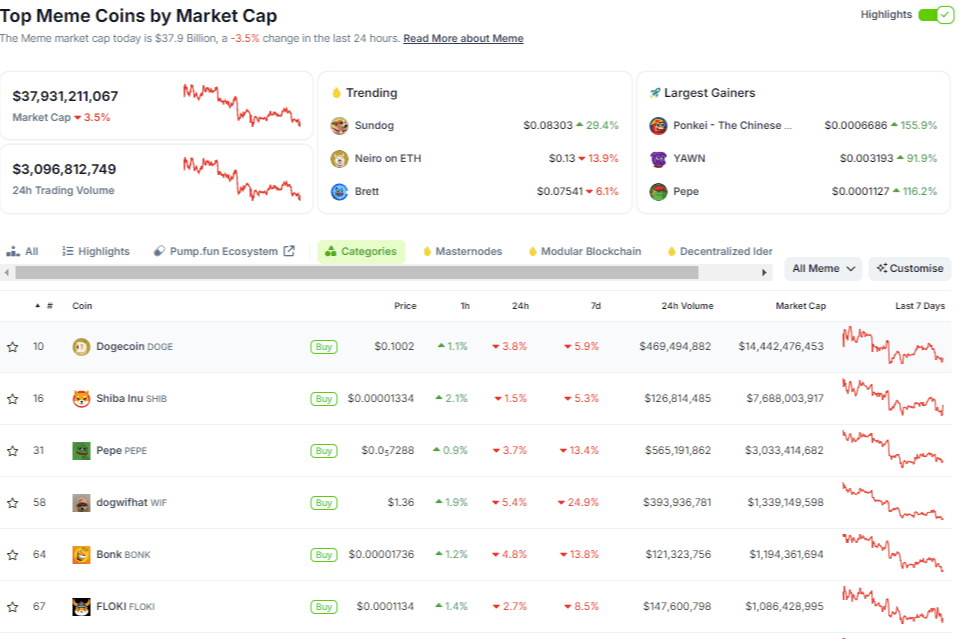Click the sparkle icon on the Customise button
Screen dimensions: 966x639
click(x=882, y=268)
